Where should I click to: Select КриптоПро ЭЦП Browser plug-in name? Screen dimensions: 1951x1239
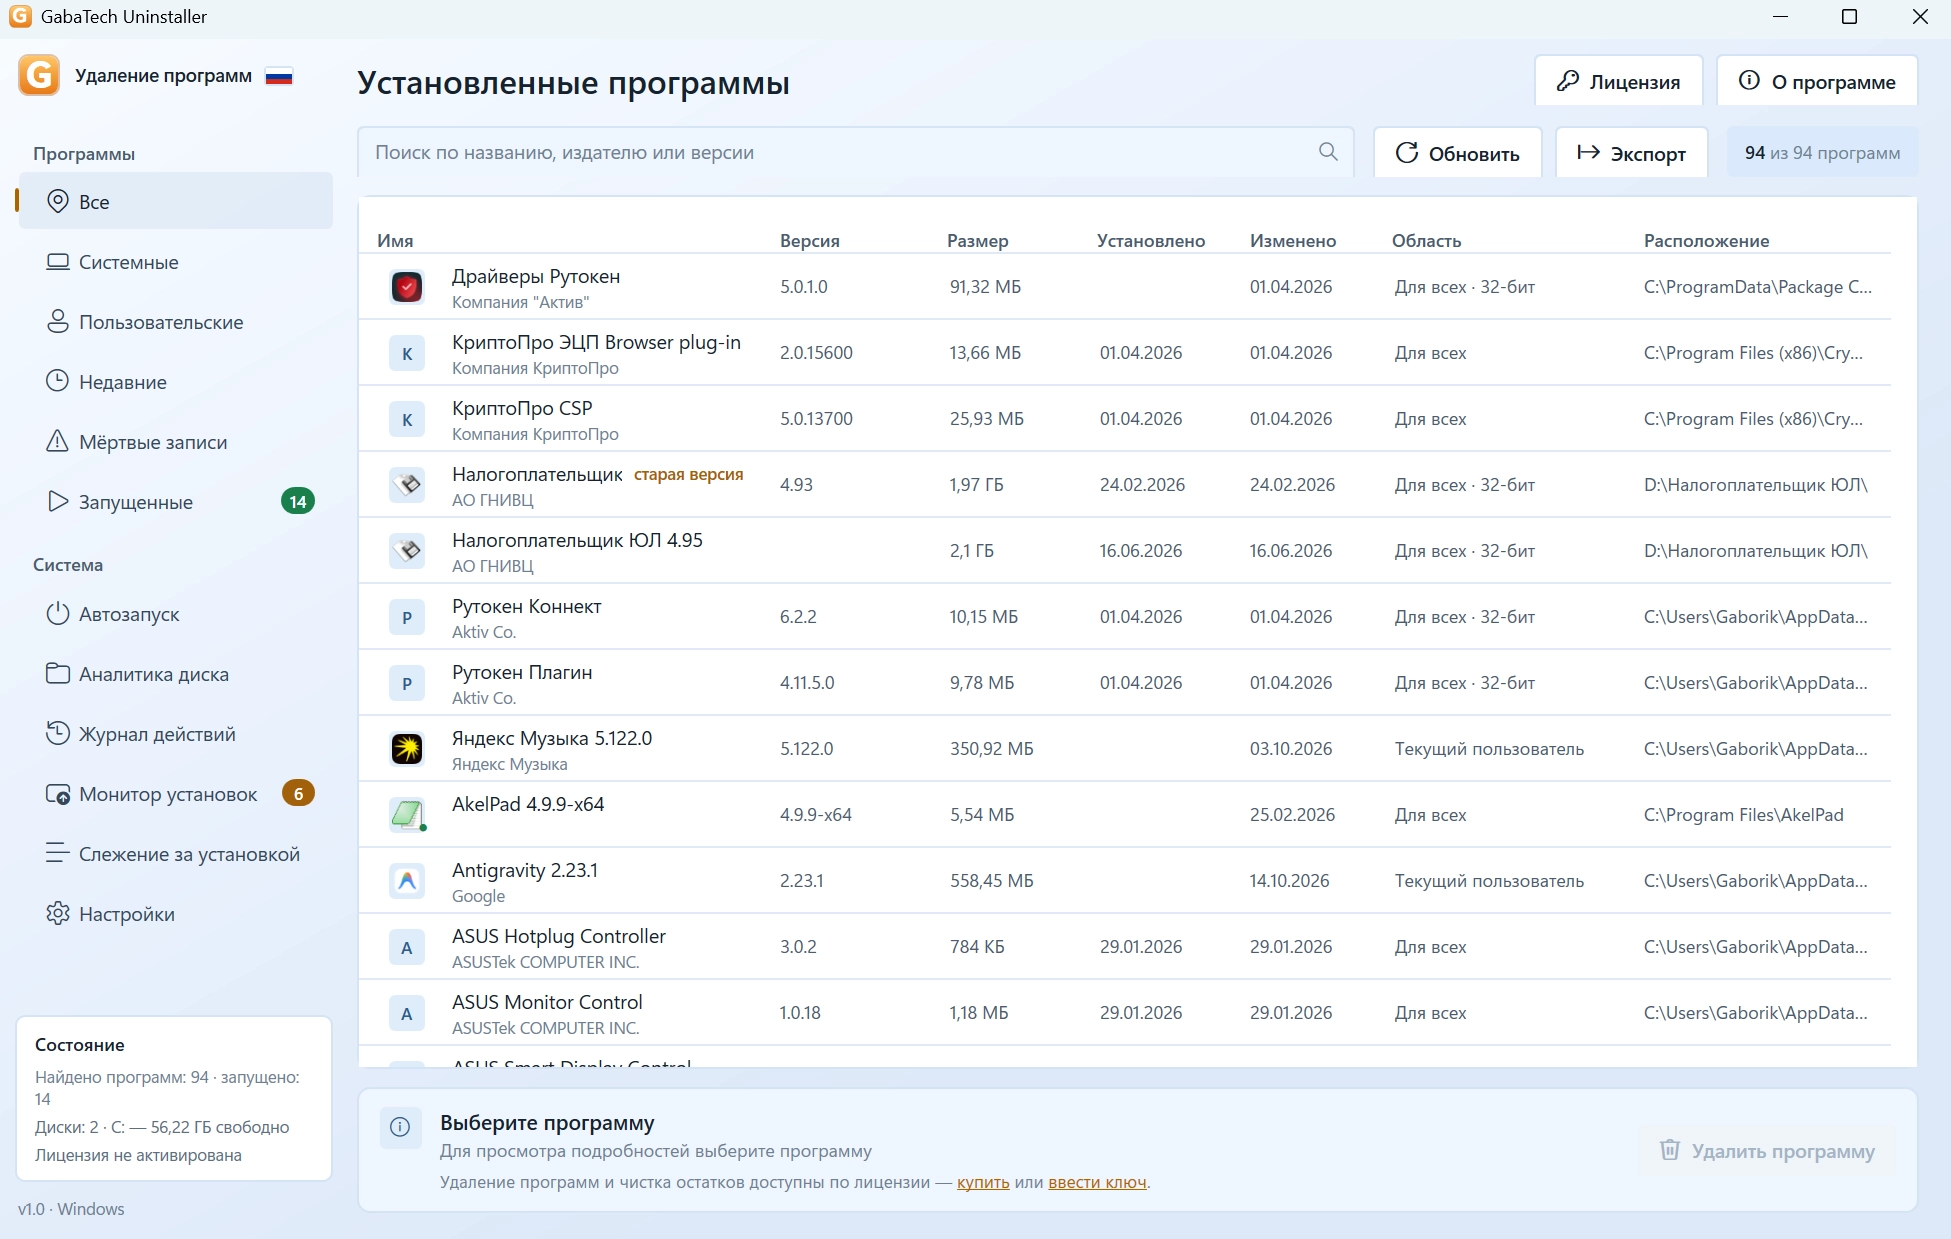pyautogui.click(x=596, y=342)
